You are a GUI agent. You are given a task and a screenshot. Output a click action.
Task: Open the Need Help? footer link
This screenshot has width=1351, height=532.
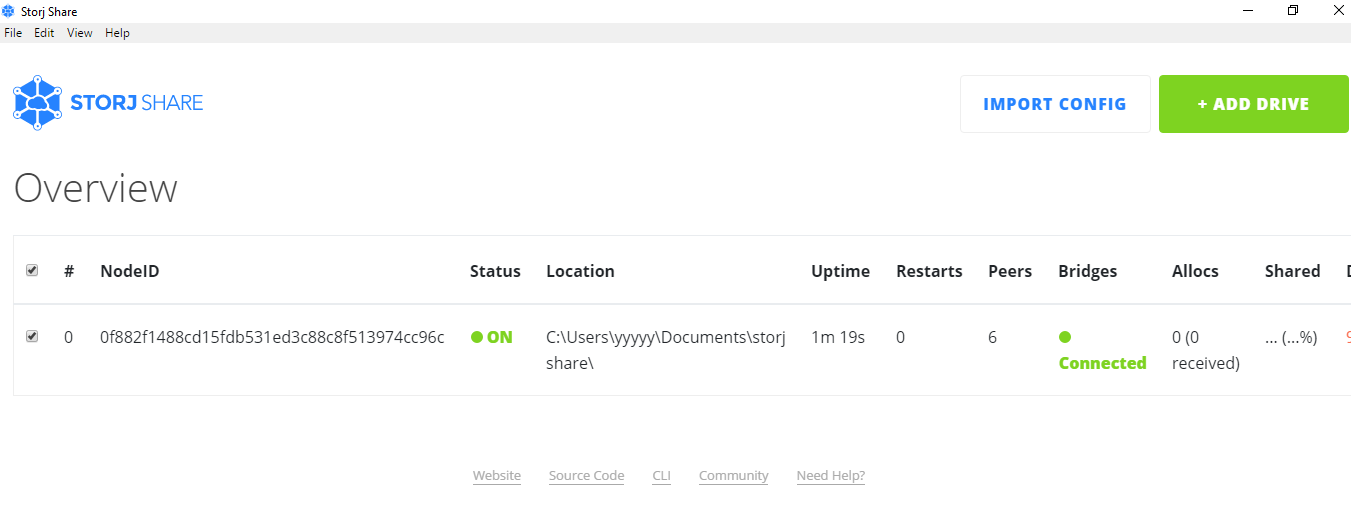(x=831, y=476)
